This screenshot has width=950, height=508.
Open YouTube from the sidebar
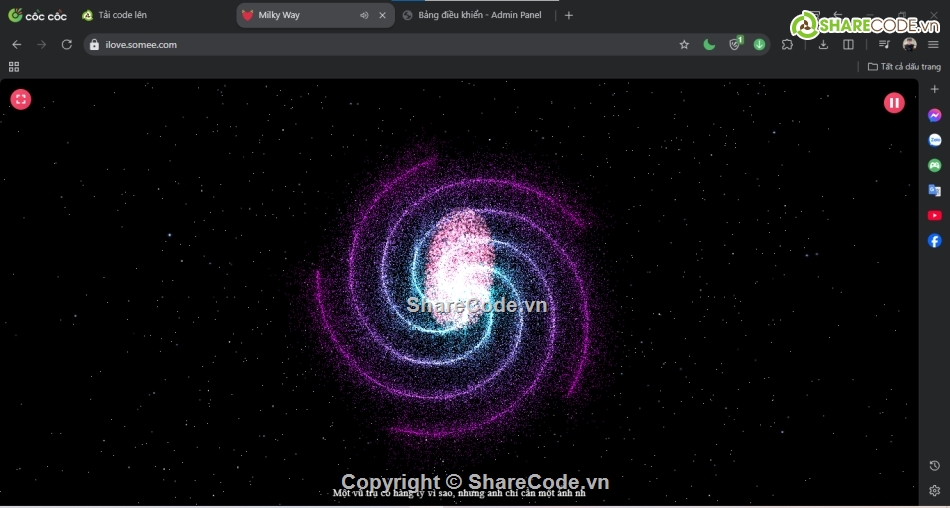click(x=934, y=215)
